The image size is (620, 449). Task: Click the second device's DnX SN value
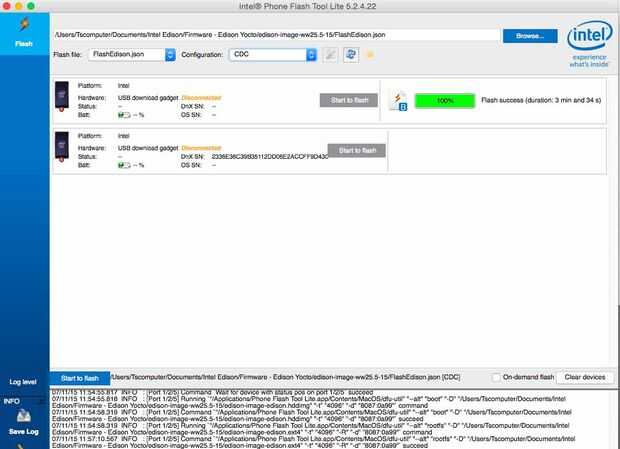pyautogui.click(x=270, y=157)
